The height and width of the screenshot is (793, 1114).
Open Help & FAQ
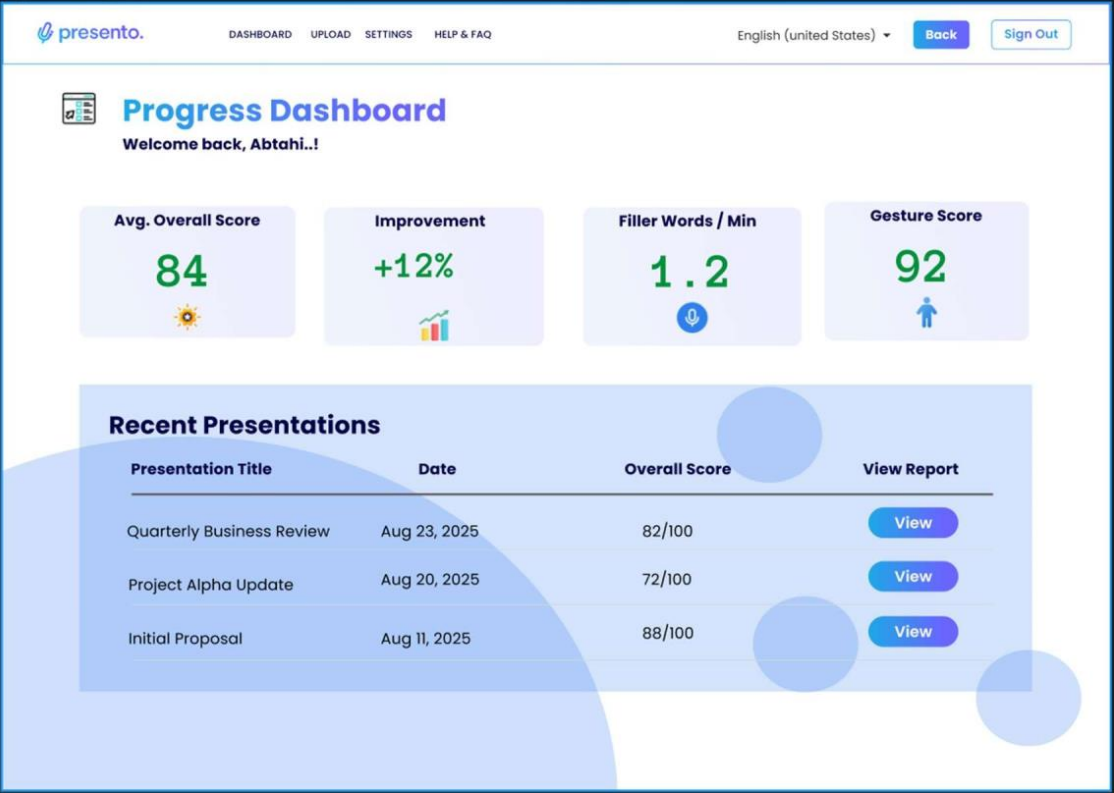pyautogui.click(x=462, y=34)
